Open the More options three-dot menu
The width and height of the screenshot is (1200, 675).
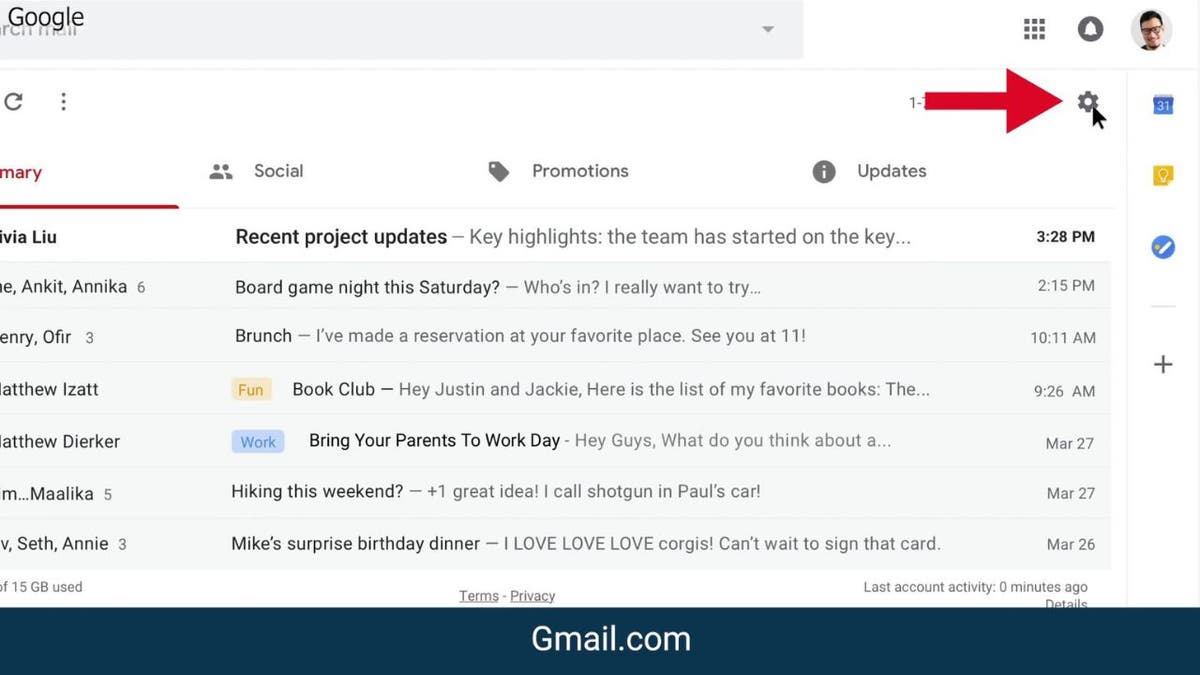(x=63, y=101)
